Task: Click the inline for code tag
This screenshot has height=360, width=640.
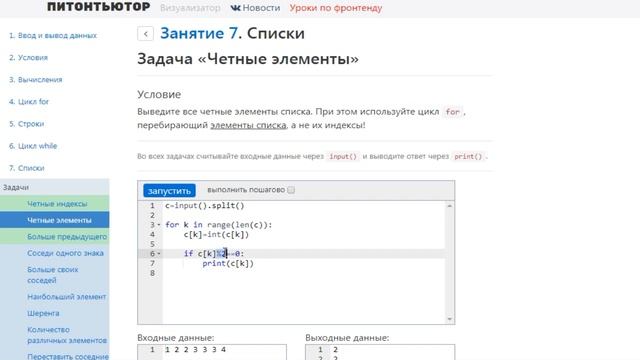Action: [x=452, y=112]
